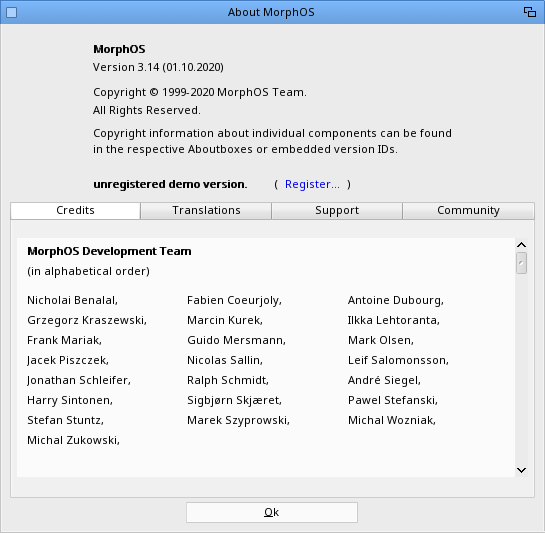This screenshot has height=533, width=545.
Task: Open the Register... link
Action: coord(312,184)
